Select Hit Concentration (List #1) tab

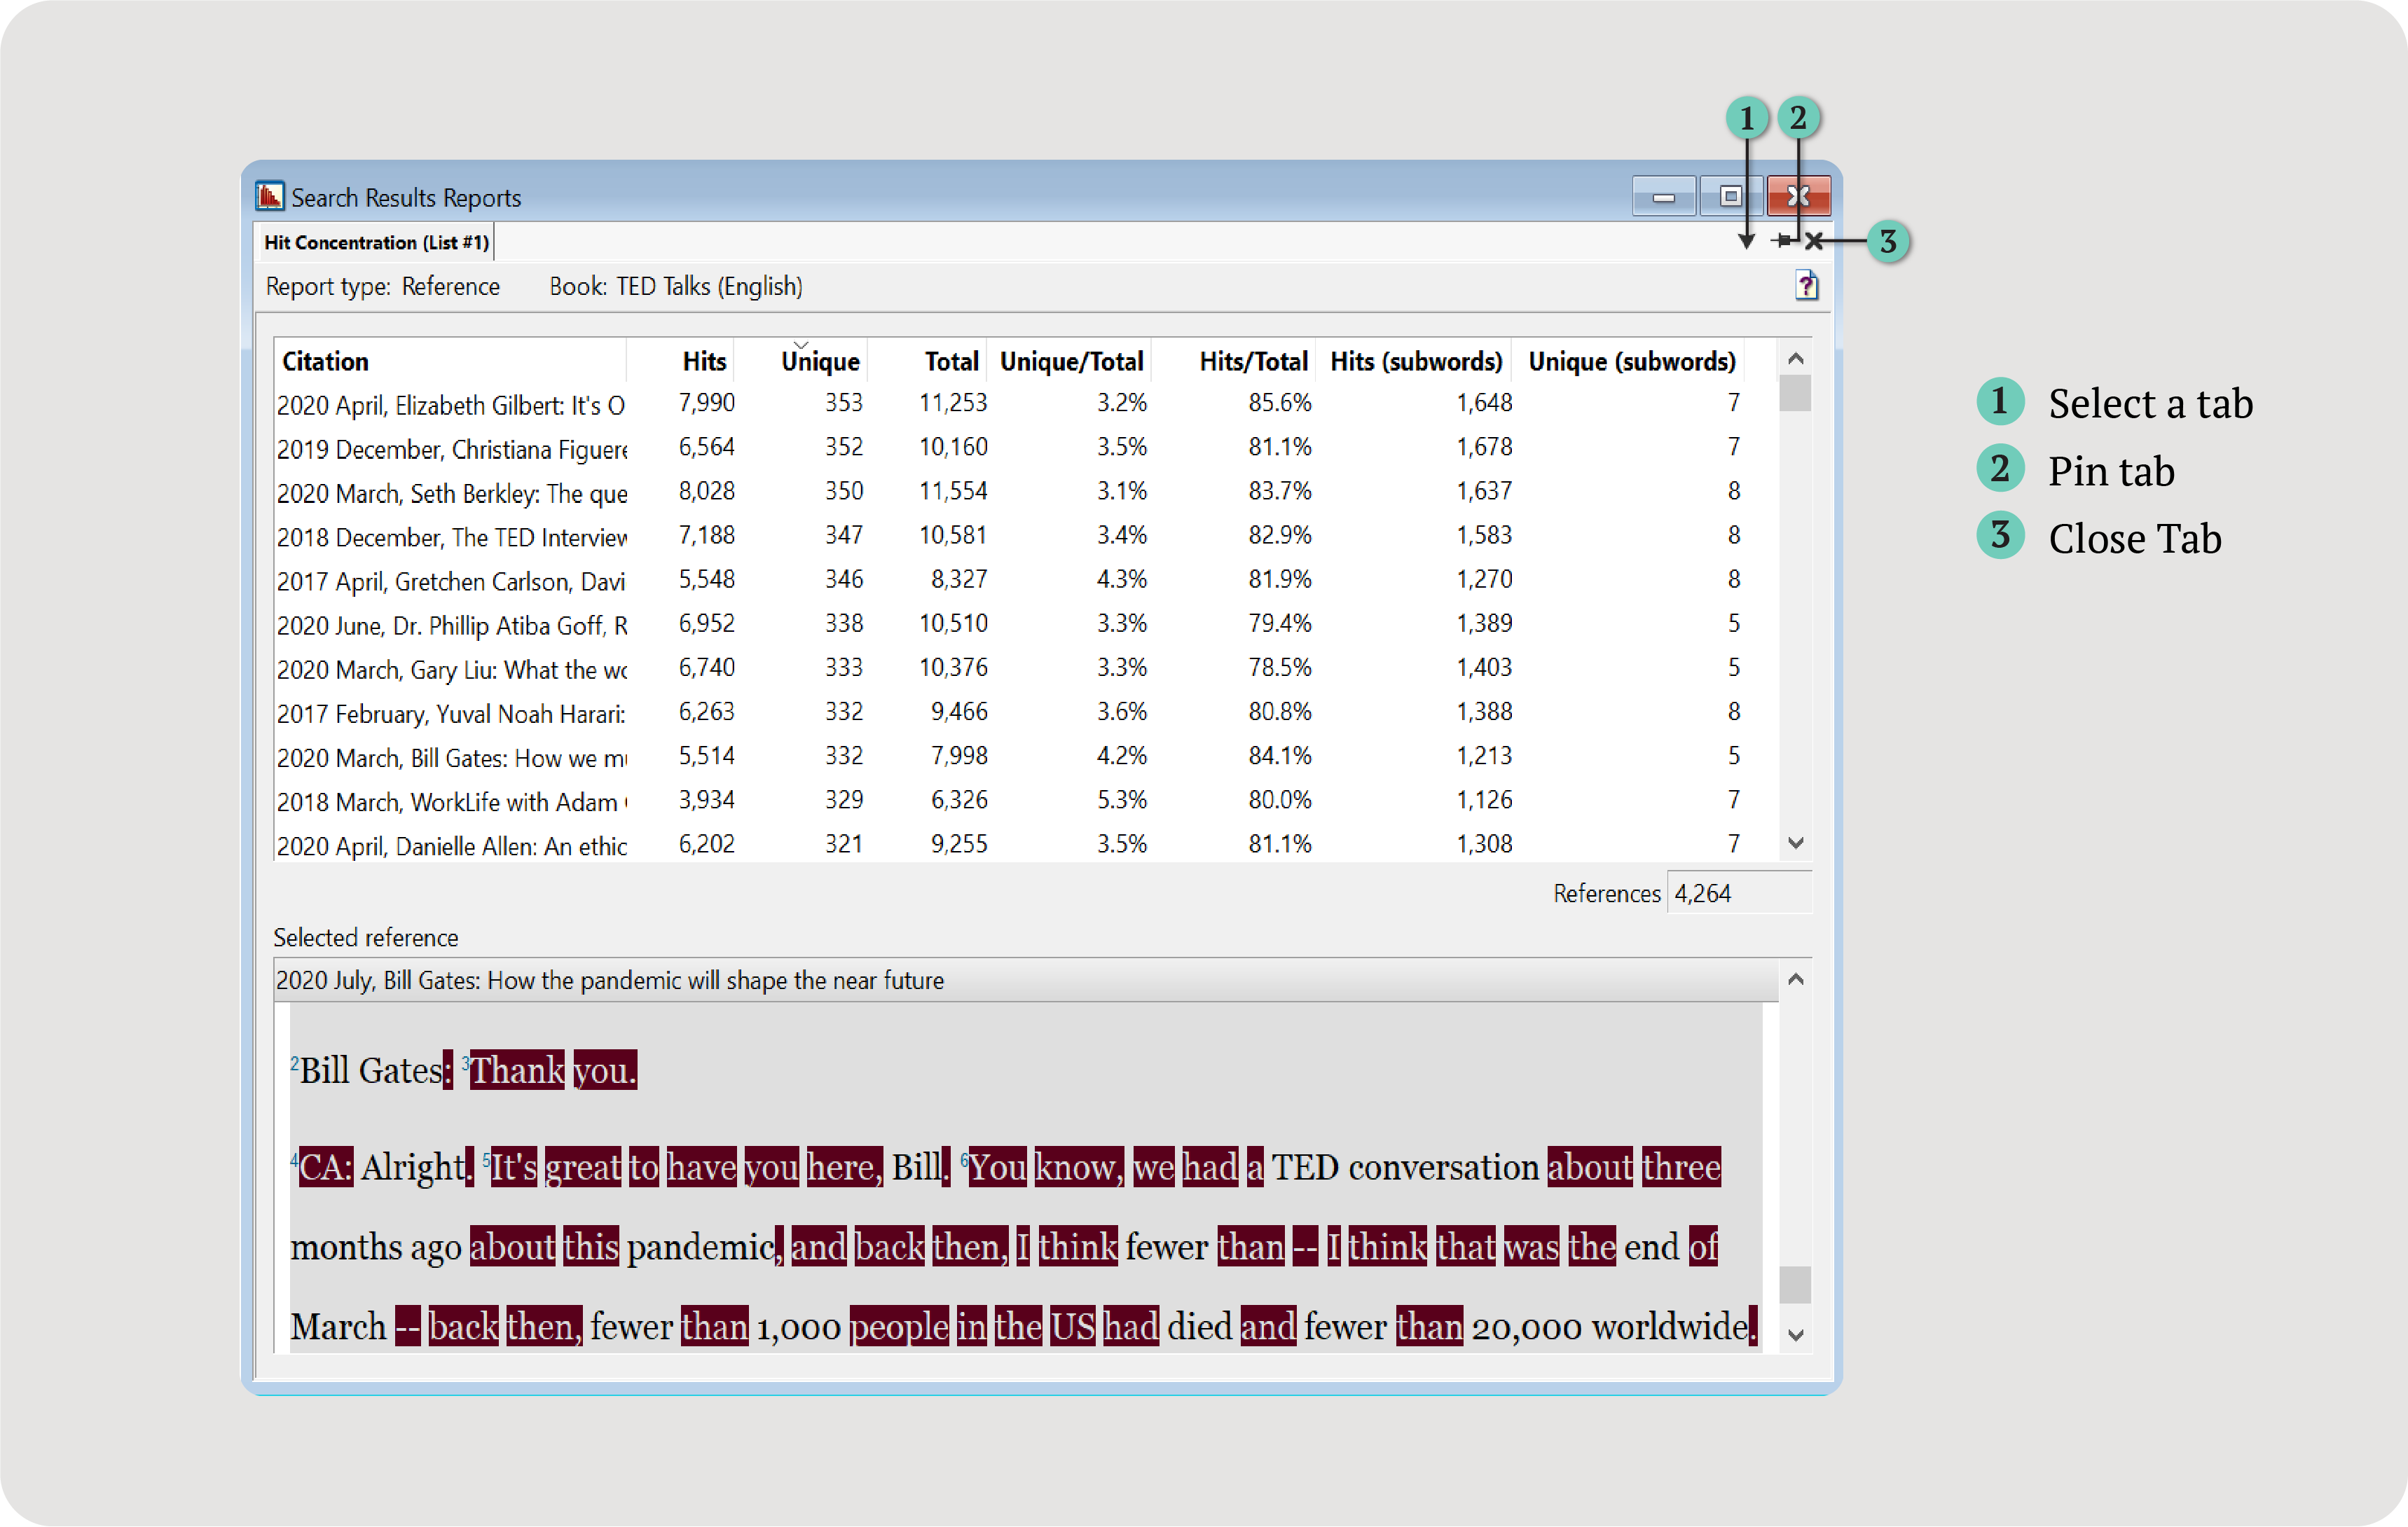376,243
